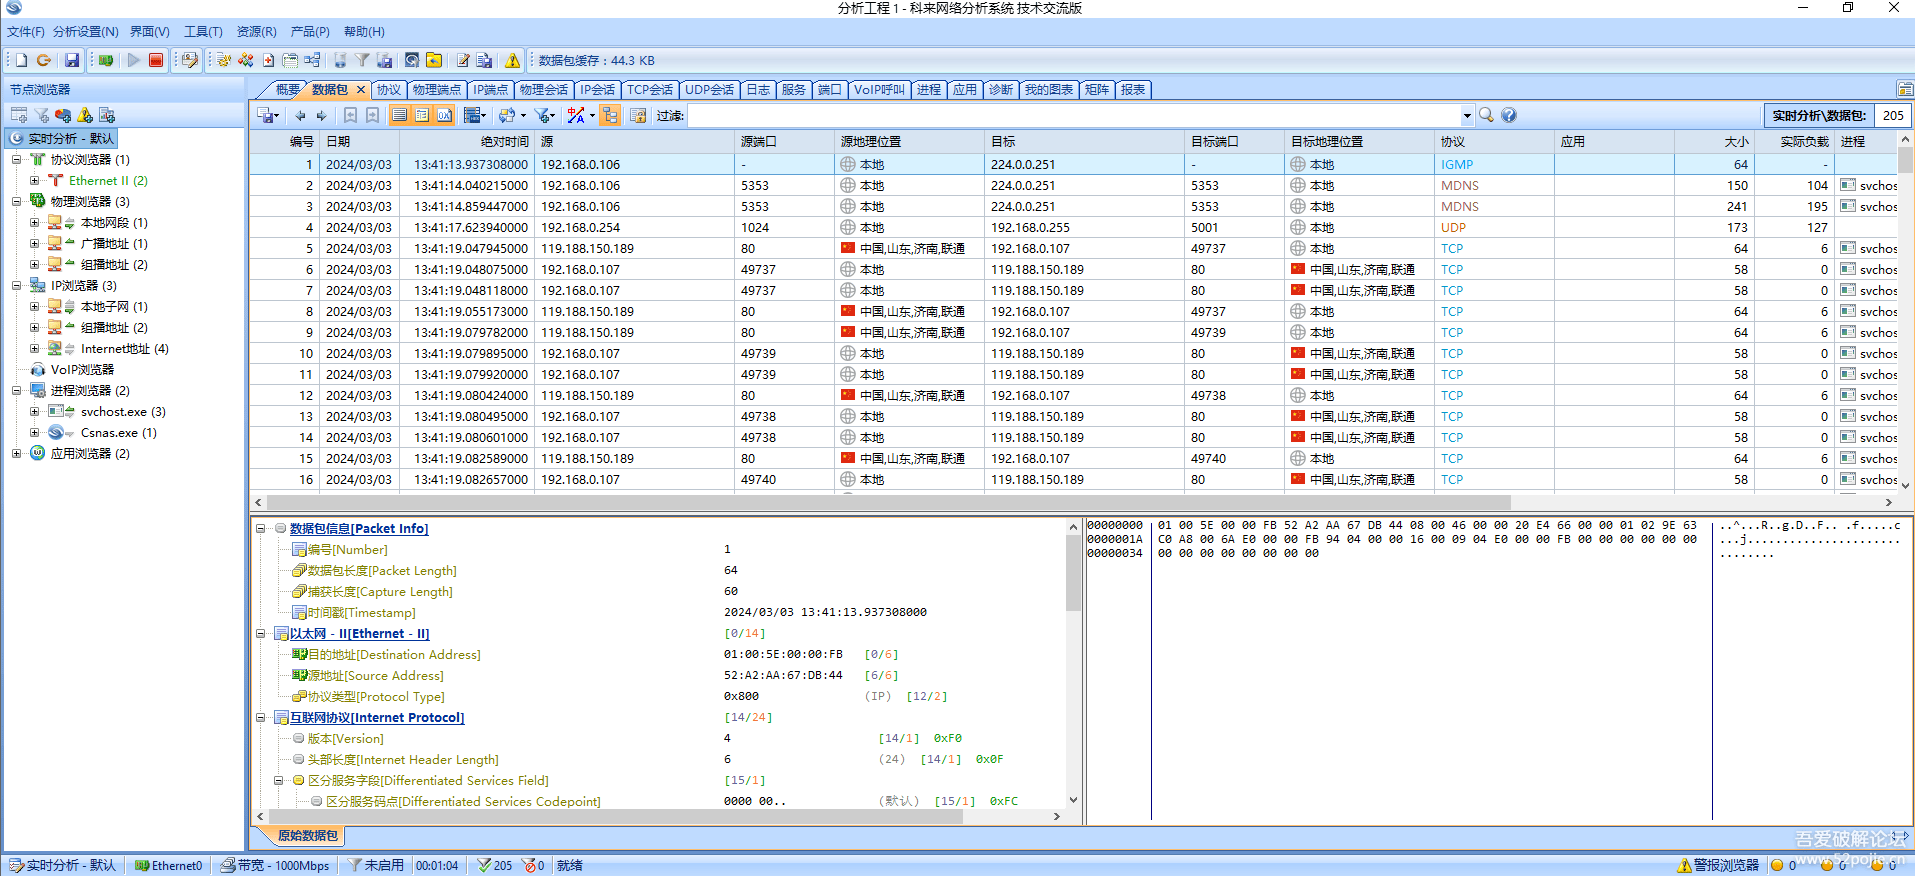Select 原始数据包 bottom tab
The image size is (1915, 876).
(307, 835)
